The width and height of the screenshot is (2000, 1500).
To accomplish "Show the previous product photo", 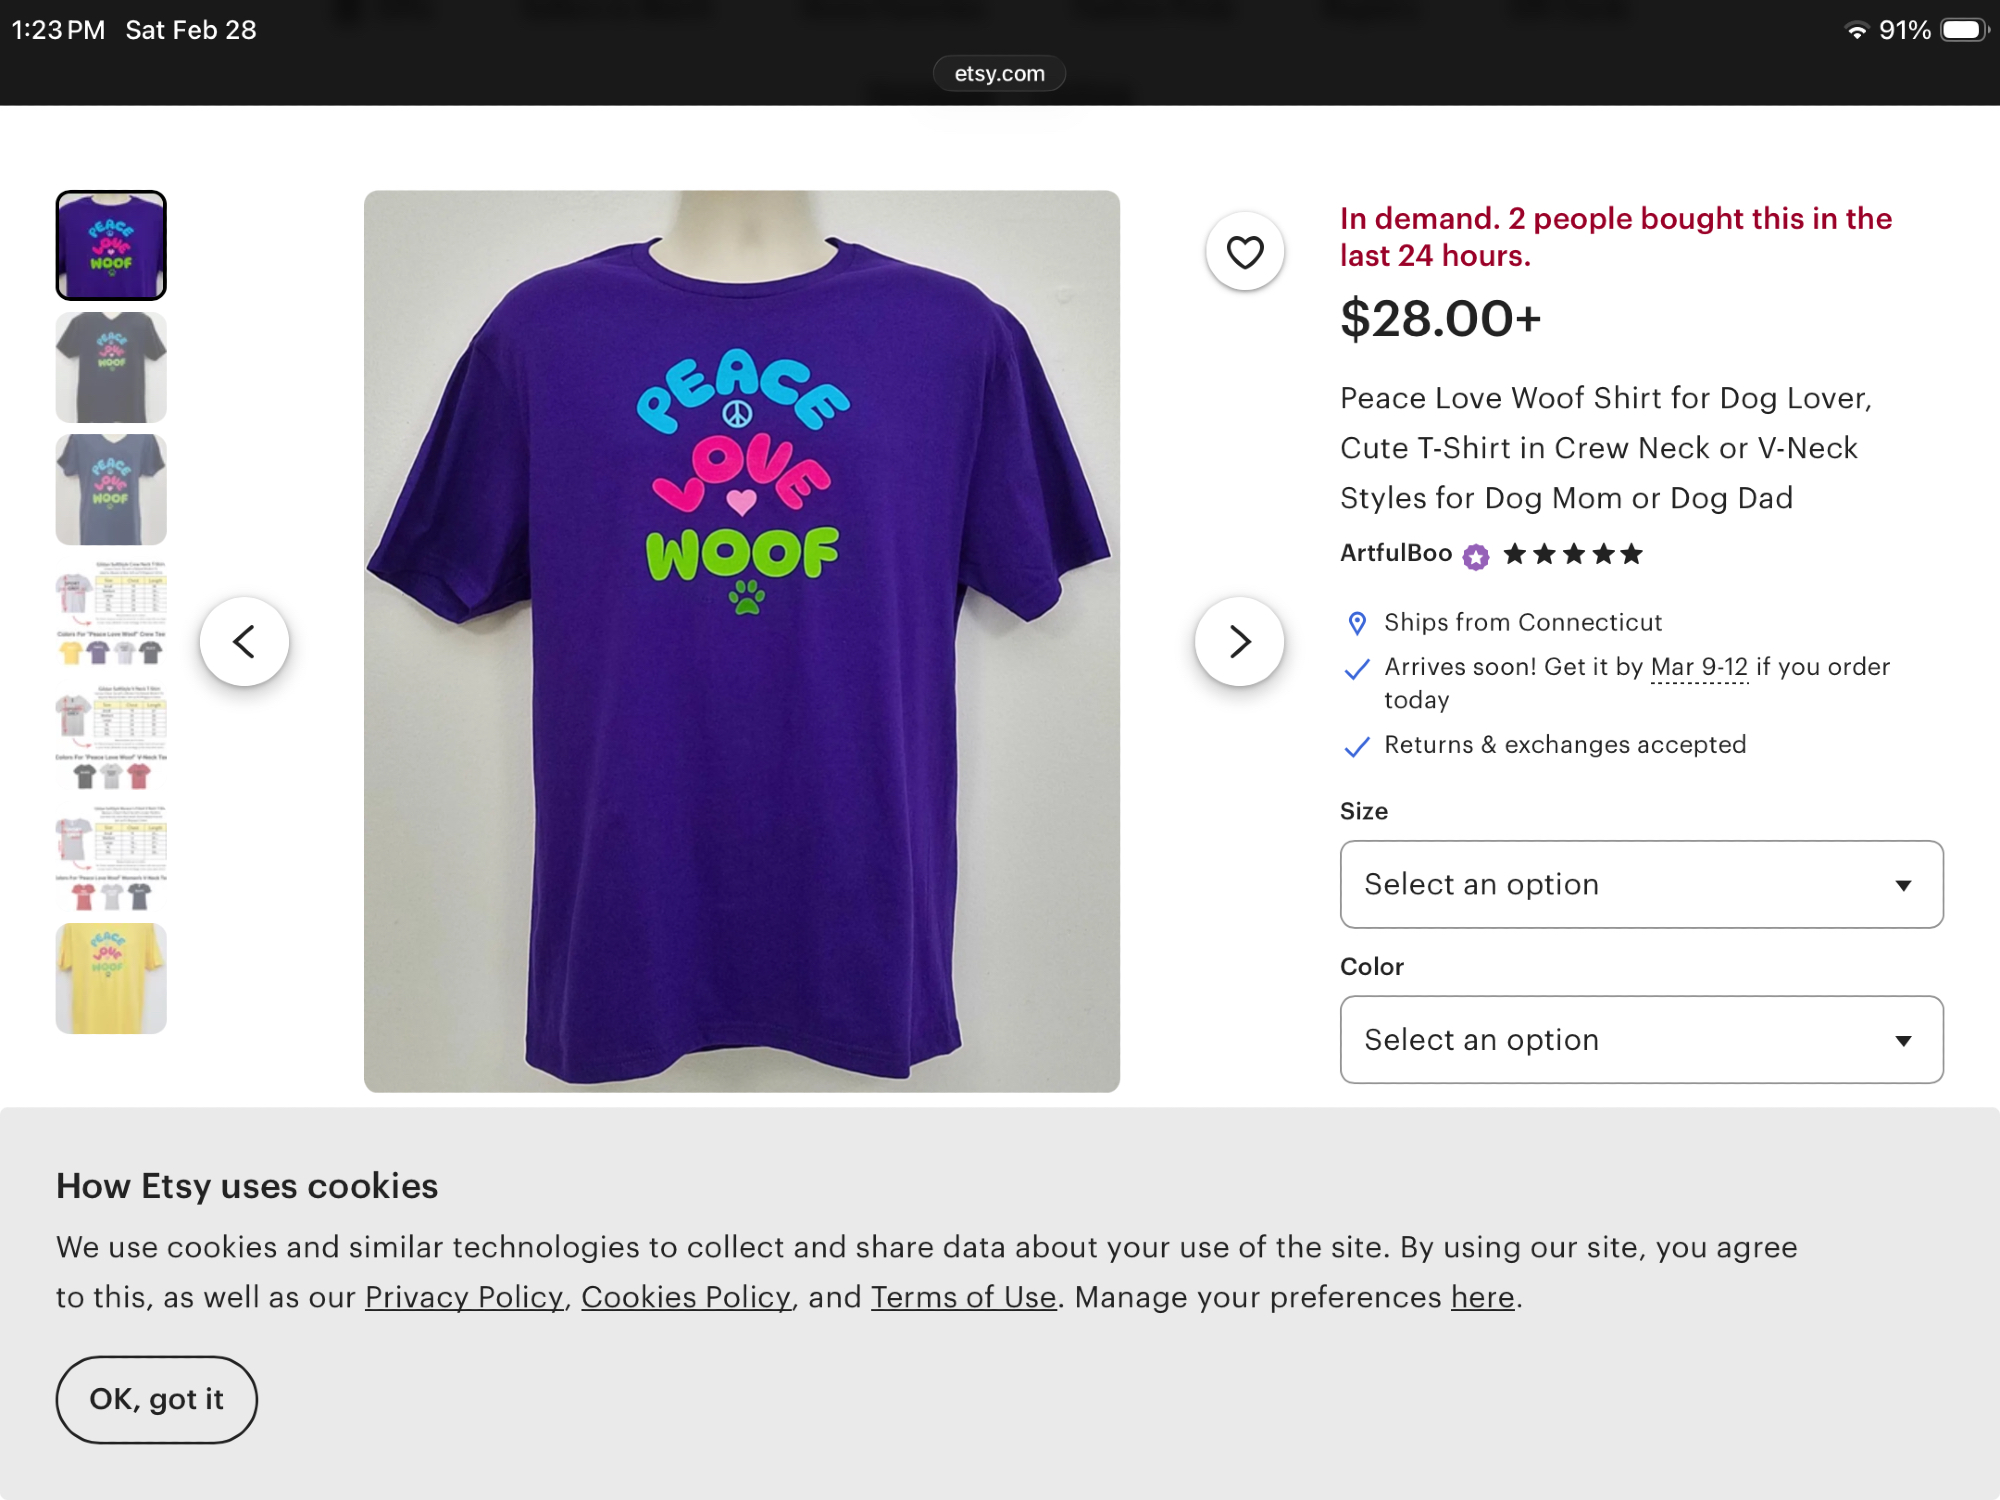I will coord(244,641).
